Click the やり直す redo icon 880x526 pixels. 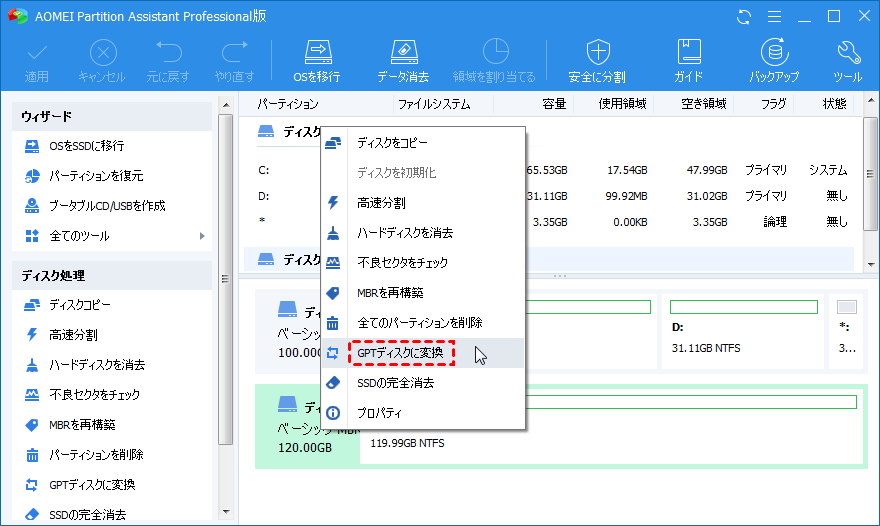point(235,60)
